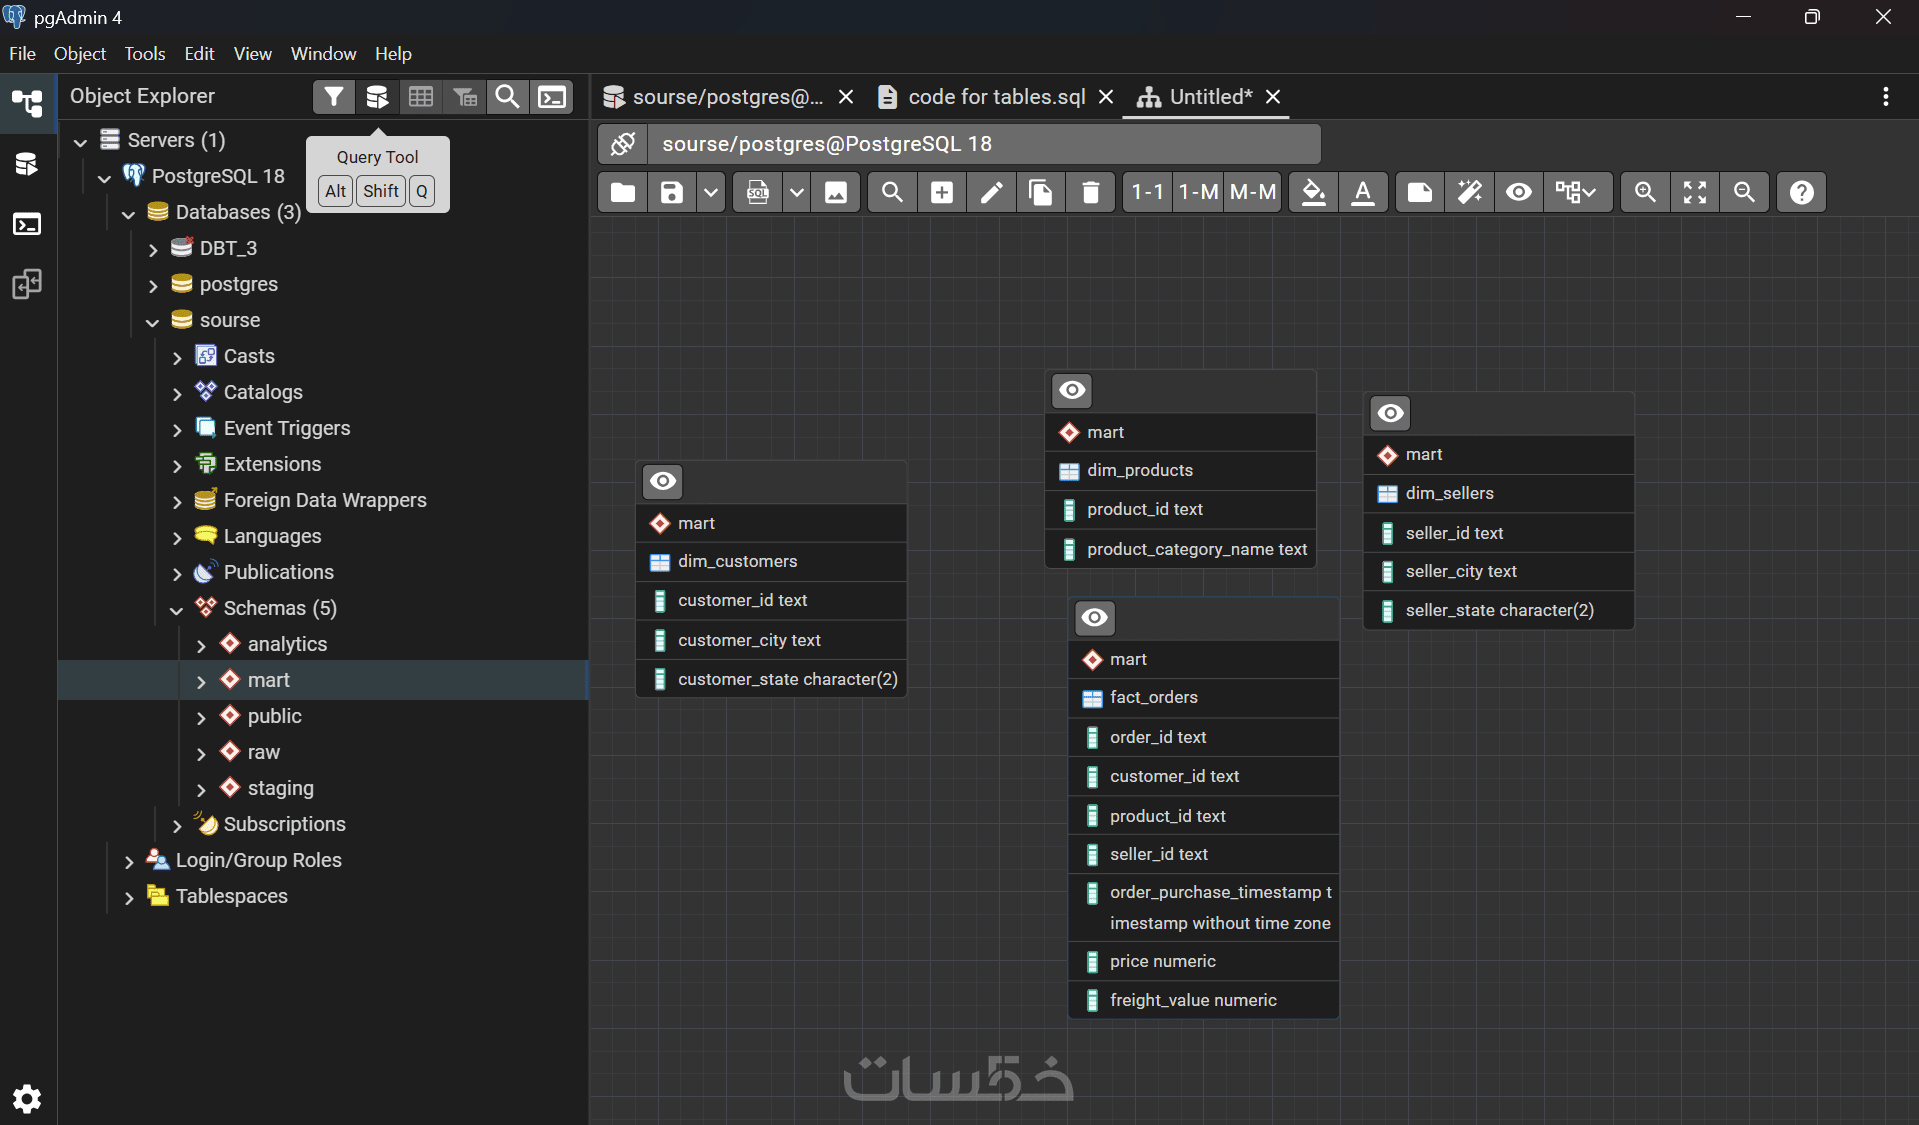Image resolution: width=1919 pixels, height=1125 pixels.
Task: Toggle Show Details eye in the ERD toolbar
Action: [x=1519, y=192]
